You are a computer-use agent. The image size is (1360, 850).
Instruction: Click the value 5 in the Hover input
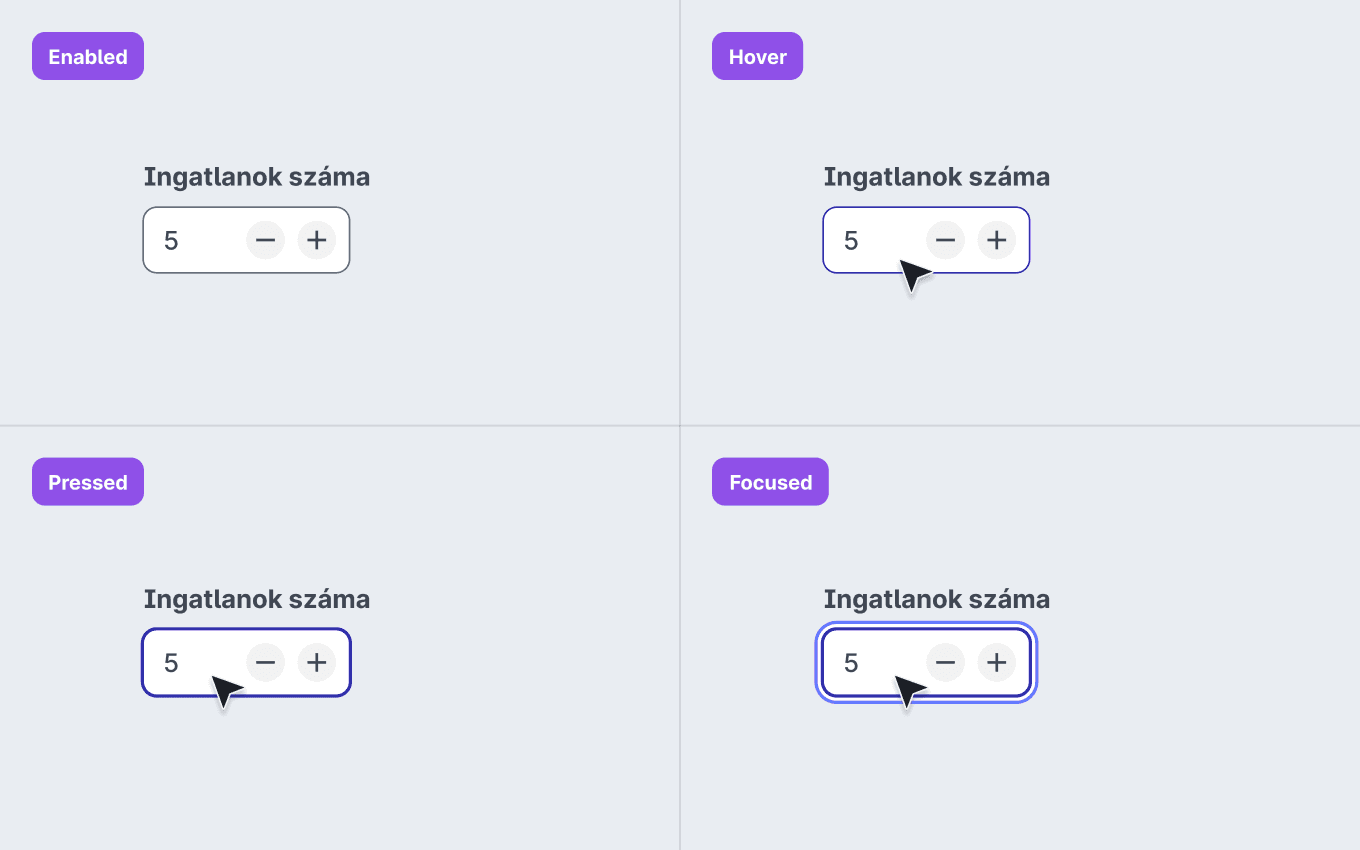tap(851, 241)
